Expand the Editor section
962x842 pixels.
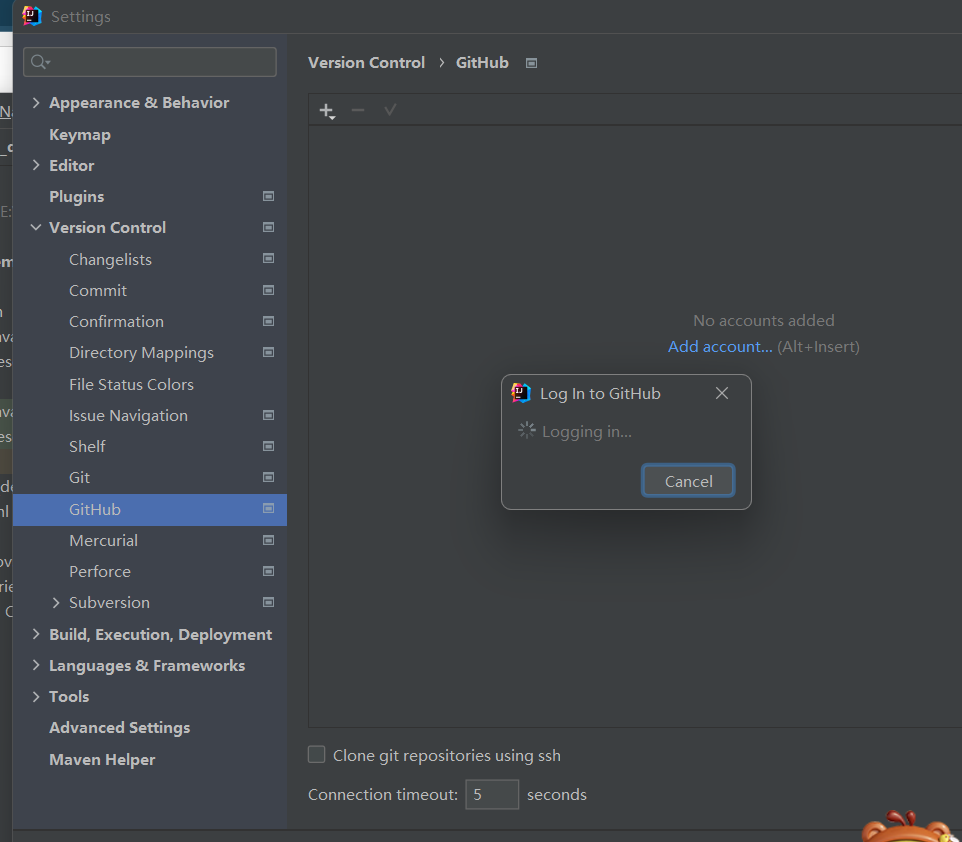click(36, 165)
